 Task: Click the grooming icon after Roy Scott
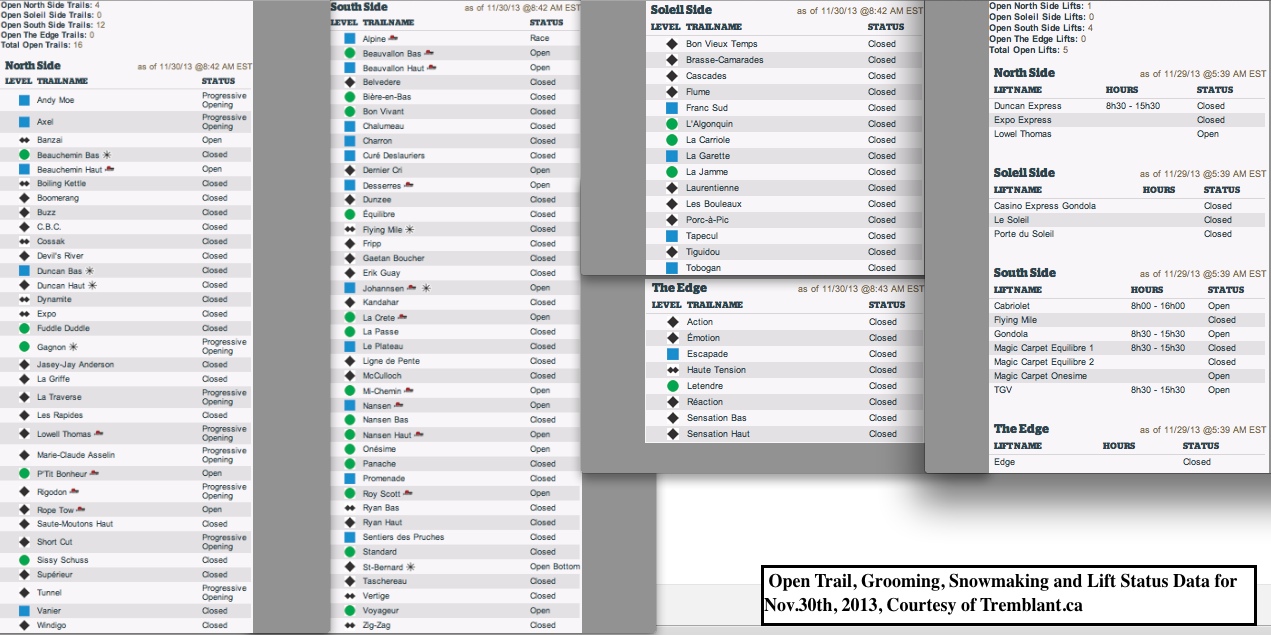(408, 493)
